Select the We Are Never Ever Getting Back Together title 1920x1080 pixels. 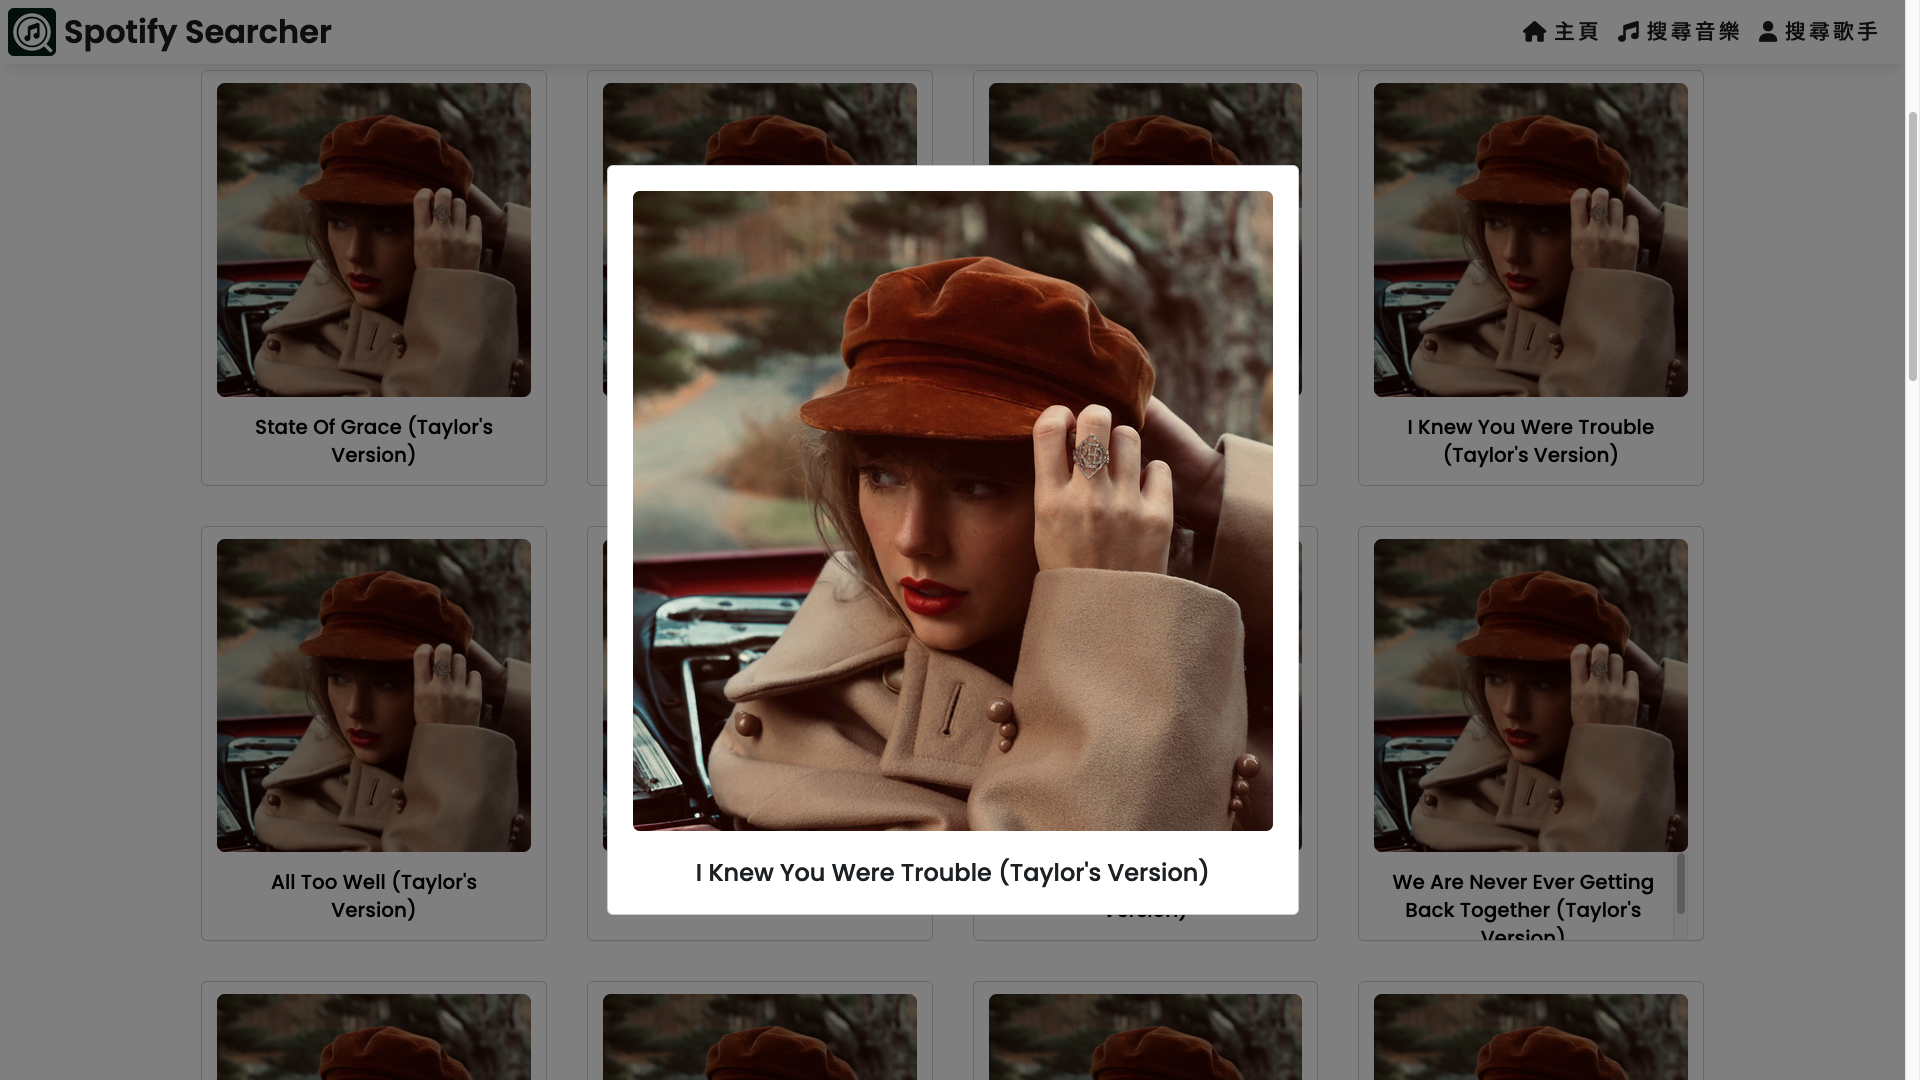pos(1523,905)
